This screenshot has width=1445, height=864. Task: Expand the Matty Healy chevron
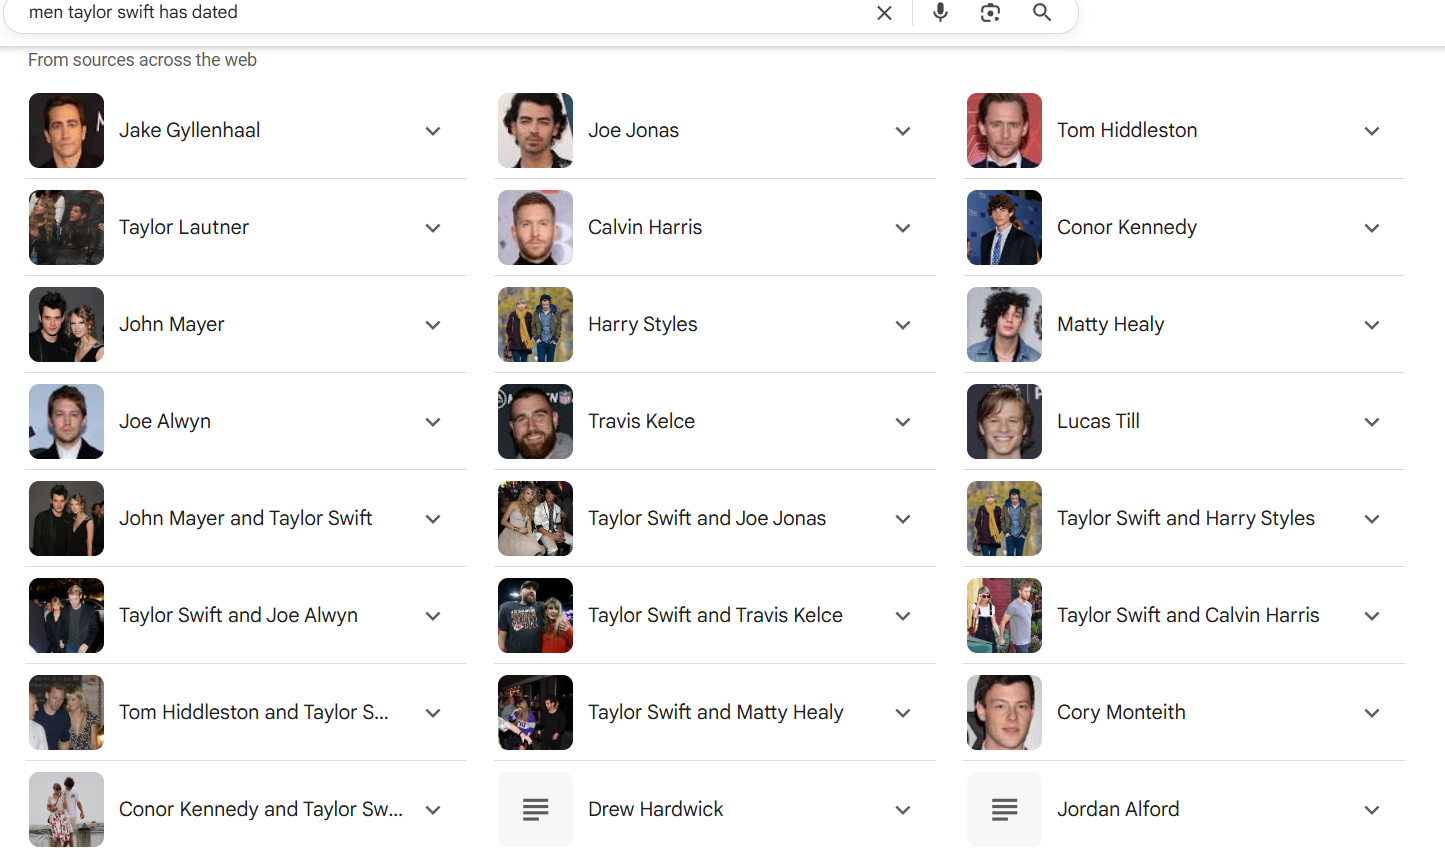[x=1372, y=325]
